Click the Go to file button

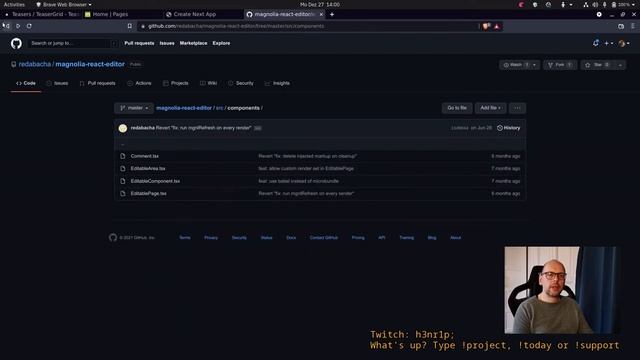click(457, 108)
